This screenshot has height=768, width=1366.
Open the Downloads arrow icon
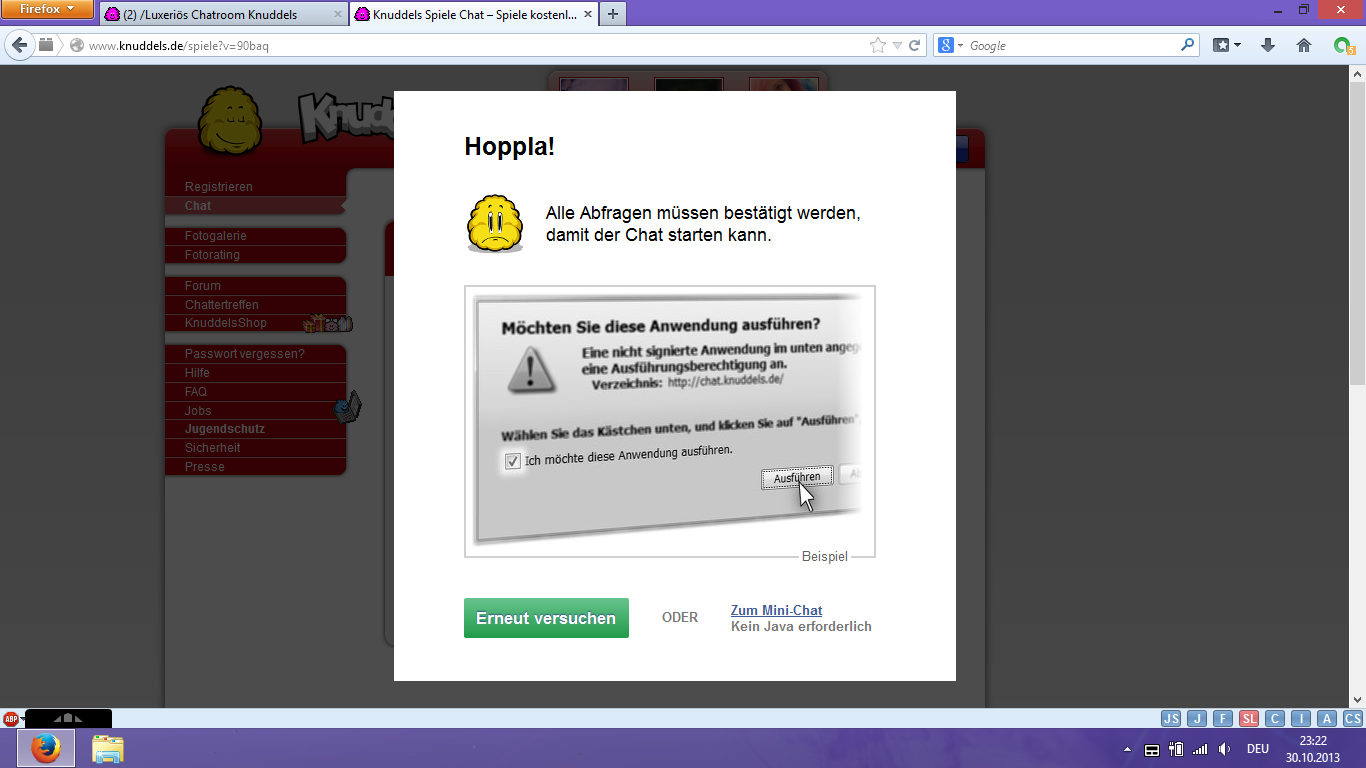pyautogui.click(x=1268, y=45)
